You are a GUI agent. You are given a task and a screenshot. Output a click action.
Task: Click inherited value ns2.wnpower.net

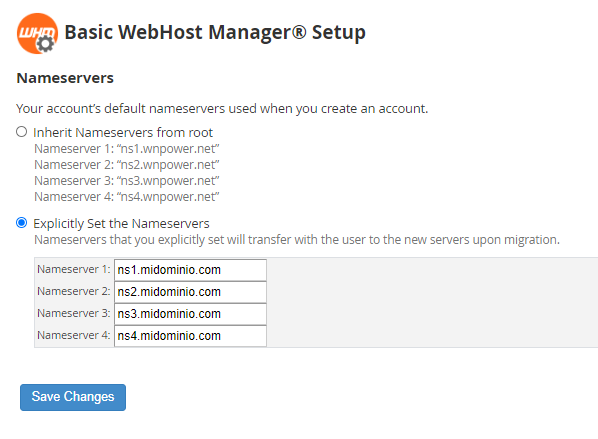click(168, 165)
